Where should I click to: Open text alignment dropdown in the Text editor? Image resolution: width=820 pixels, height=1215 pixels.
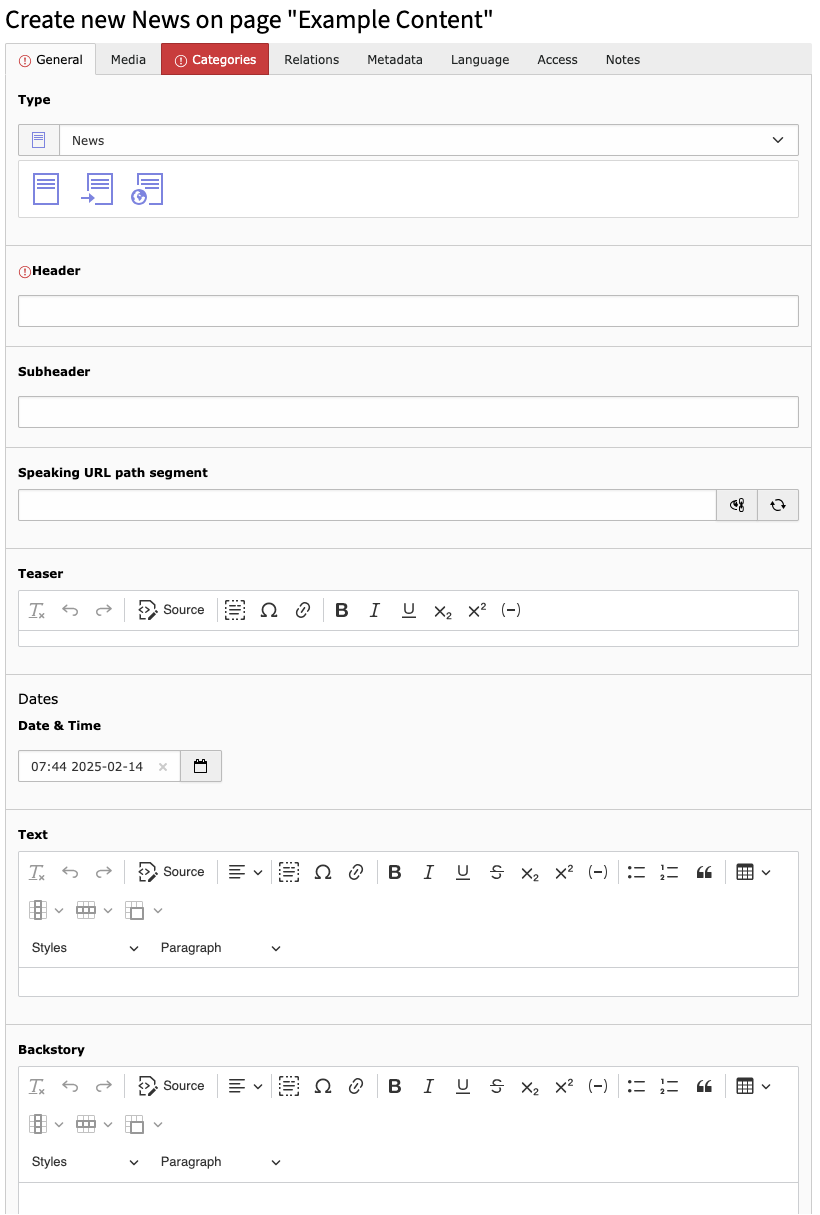(245, 872)
